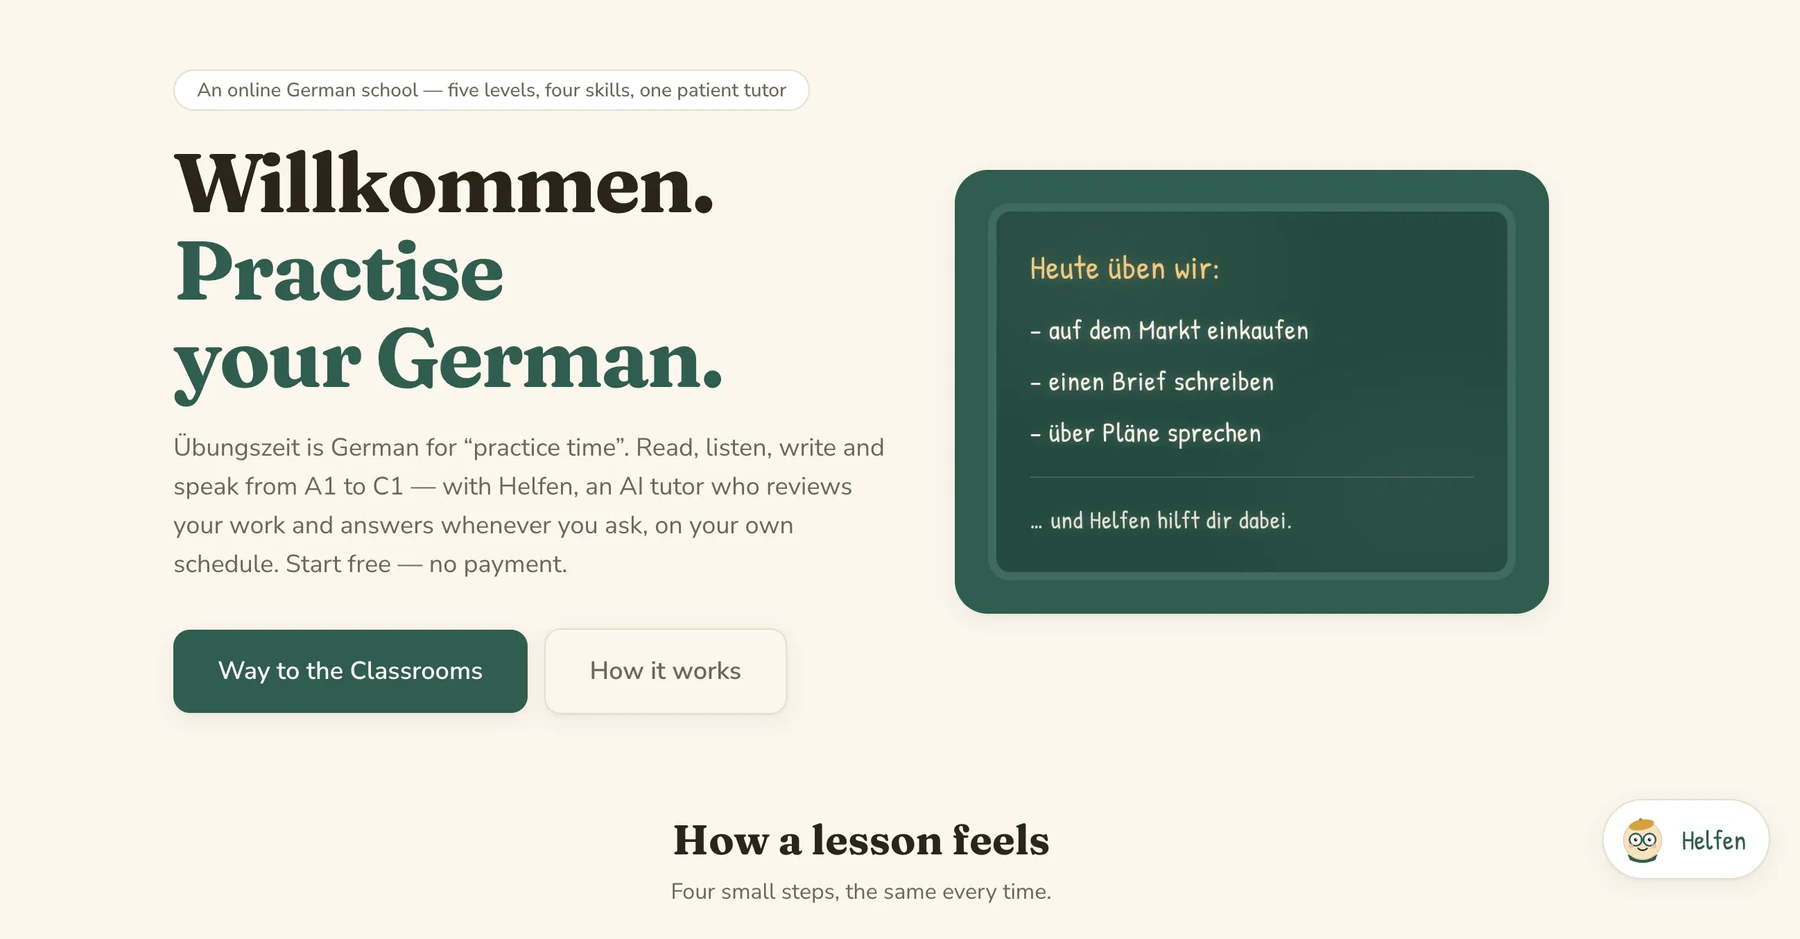The width and height of the screenshot is (1800, 939).
Task: Click the divider line on the chalkboard
Action: click(1252, 477)
